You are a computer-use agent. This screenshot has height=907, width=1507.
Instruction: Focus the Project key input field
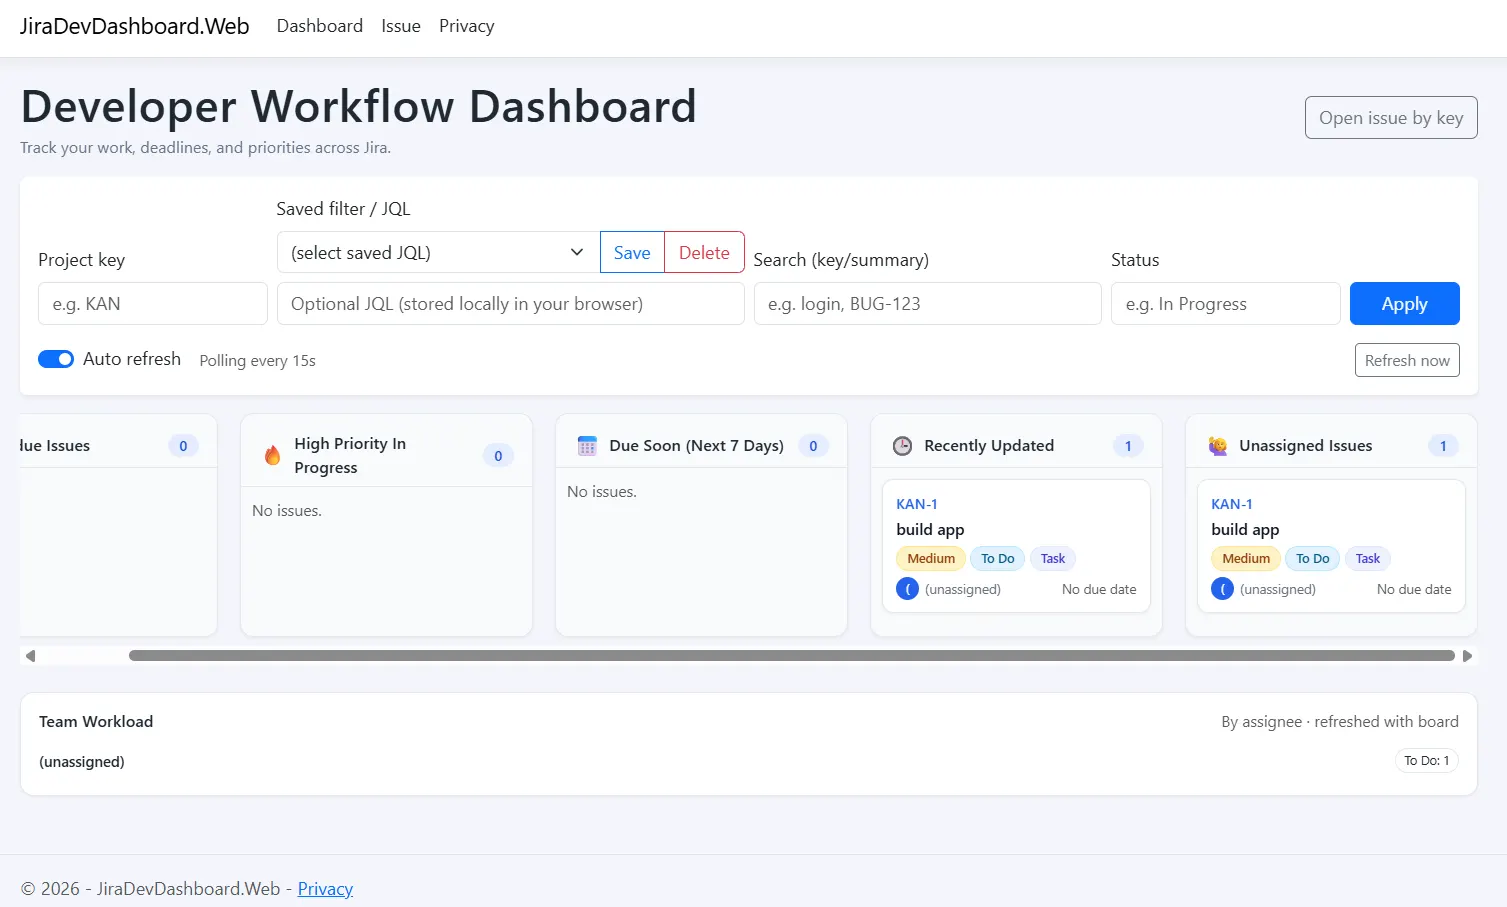click(x=153, y=304)
